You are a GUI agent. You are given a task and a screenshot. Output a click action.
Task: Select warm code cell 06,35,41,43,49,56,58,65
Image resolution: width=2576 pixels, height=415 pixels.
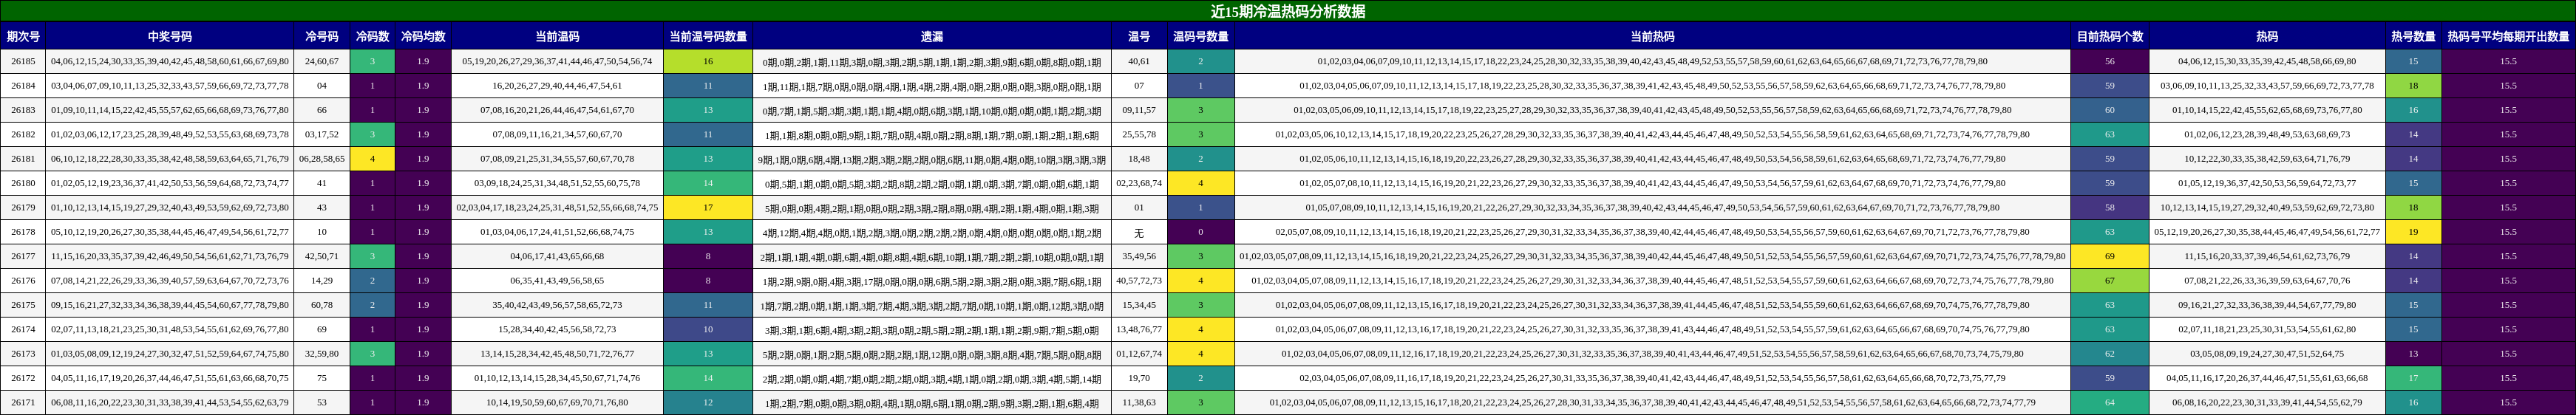(x=557, y=281)
